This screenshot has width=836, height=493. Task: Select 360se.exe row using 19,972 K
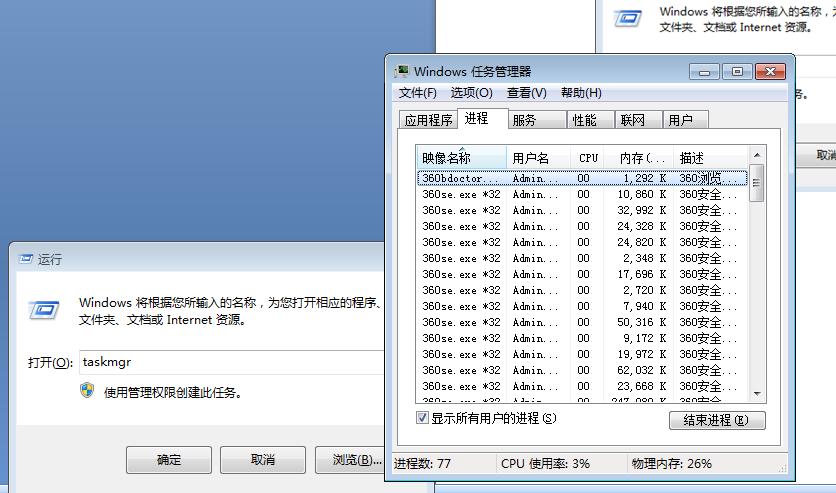point(582,354)
